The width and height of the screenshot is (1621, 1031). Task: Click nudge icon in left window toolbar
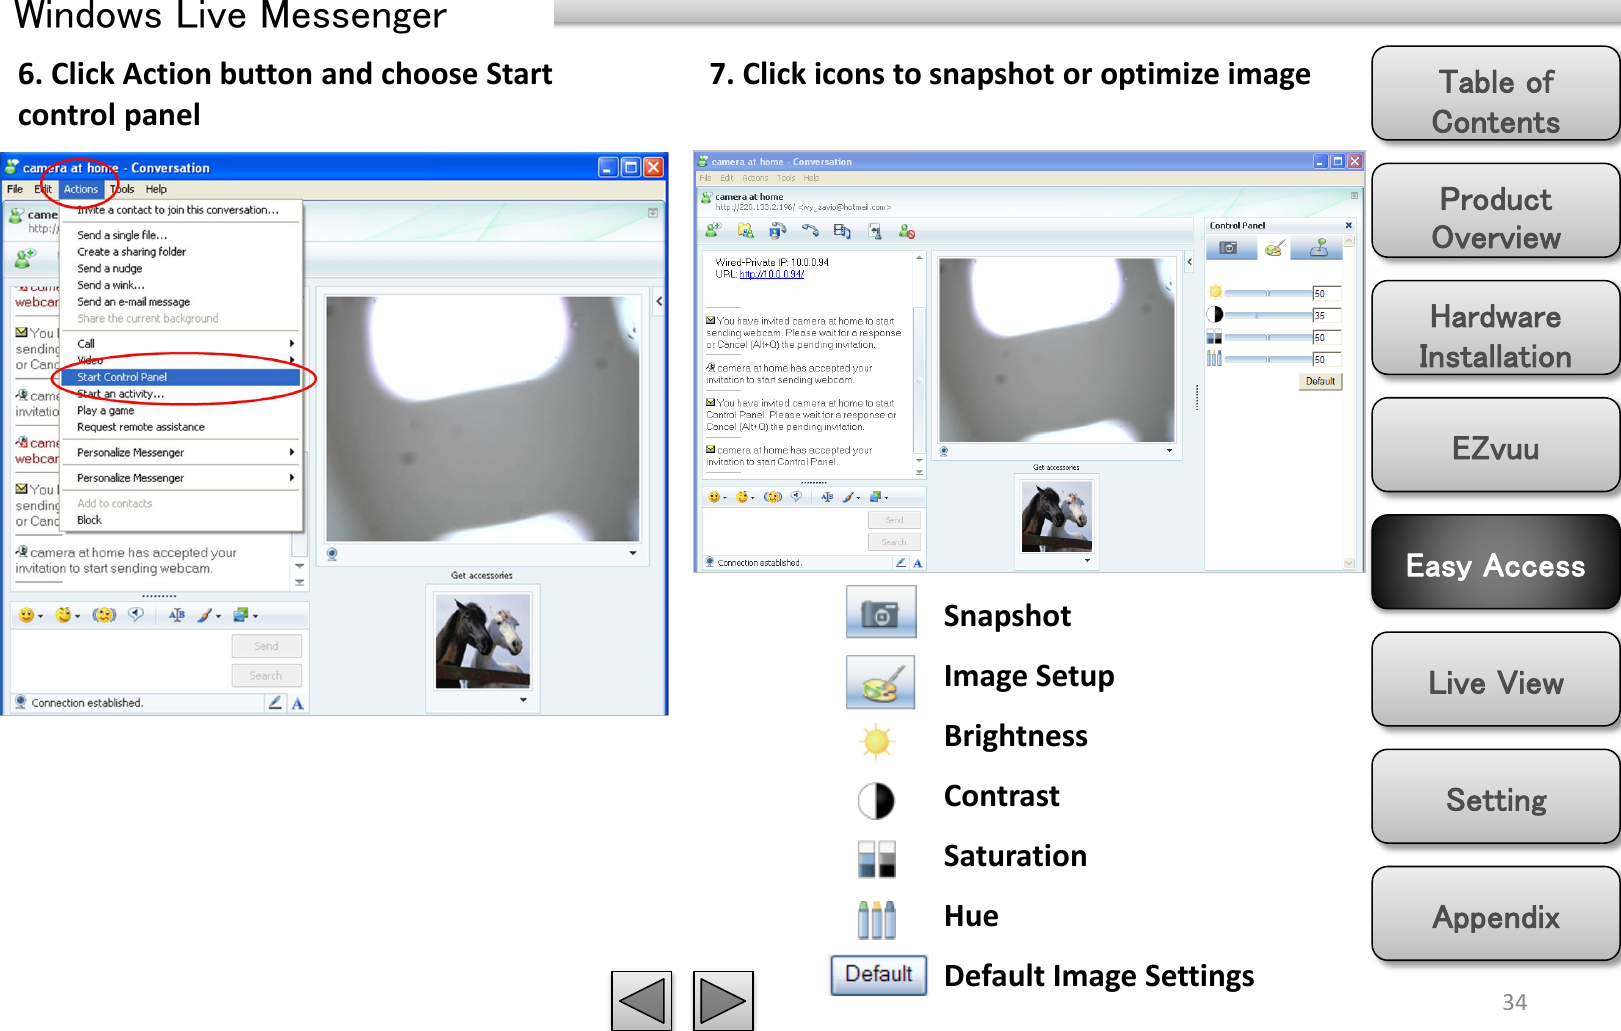104,615
